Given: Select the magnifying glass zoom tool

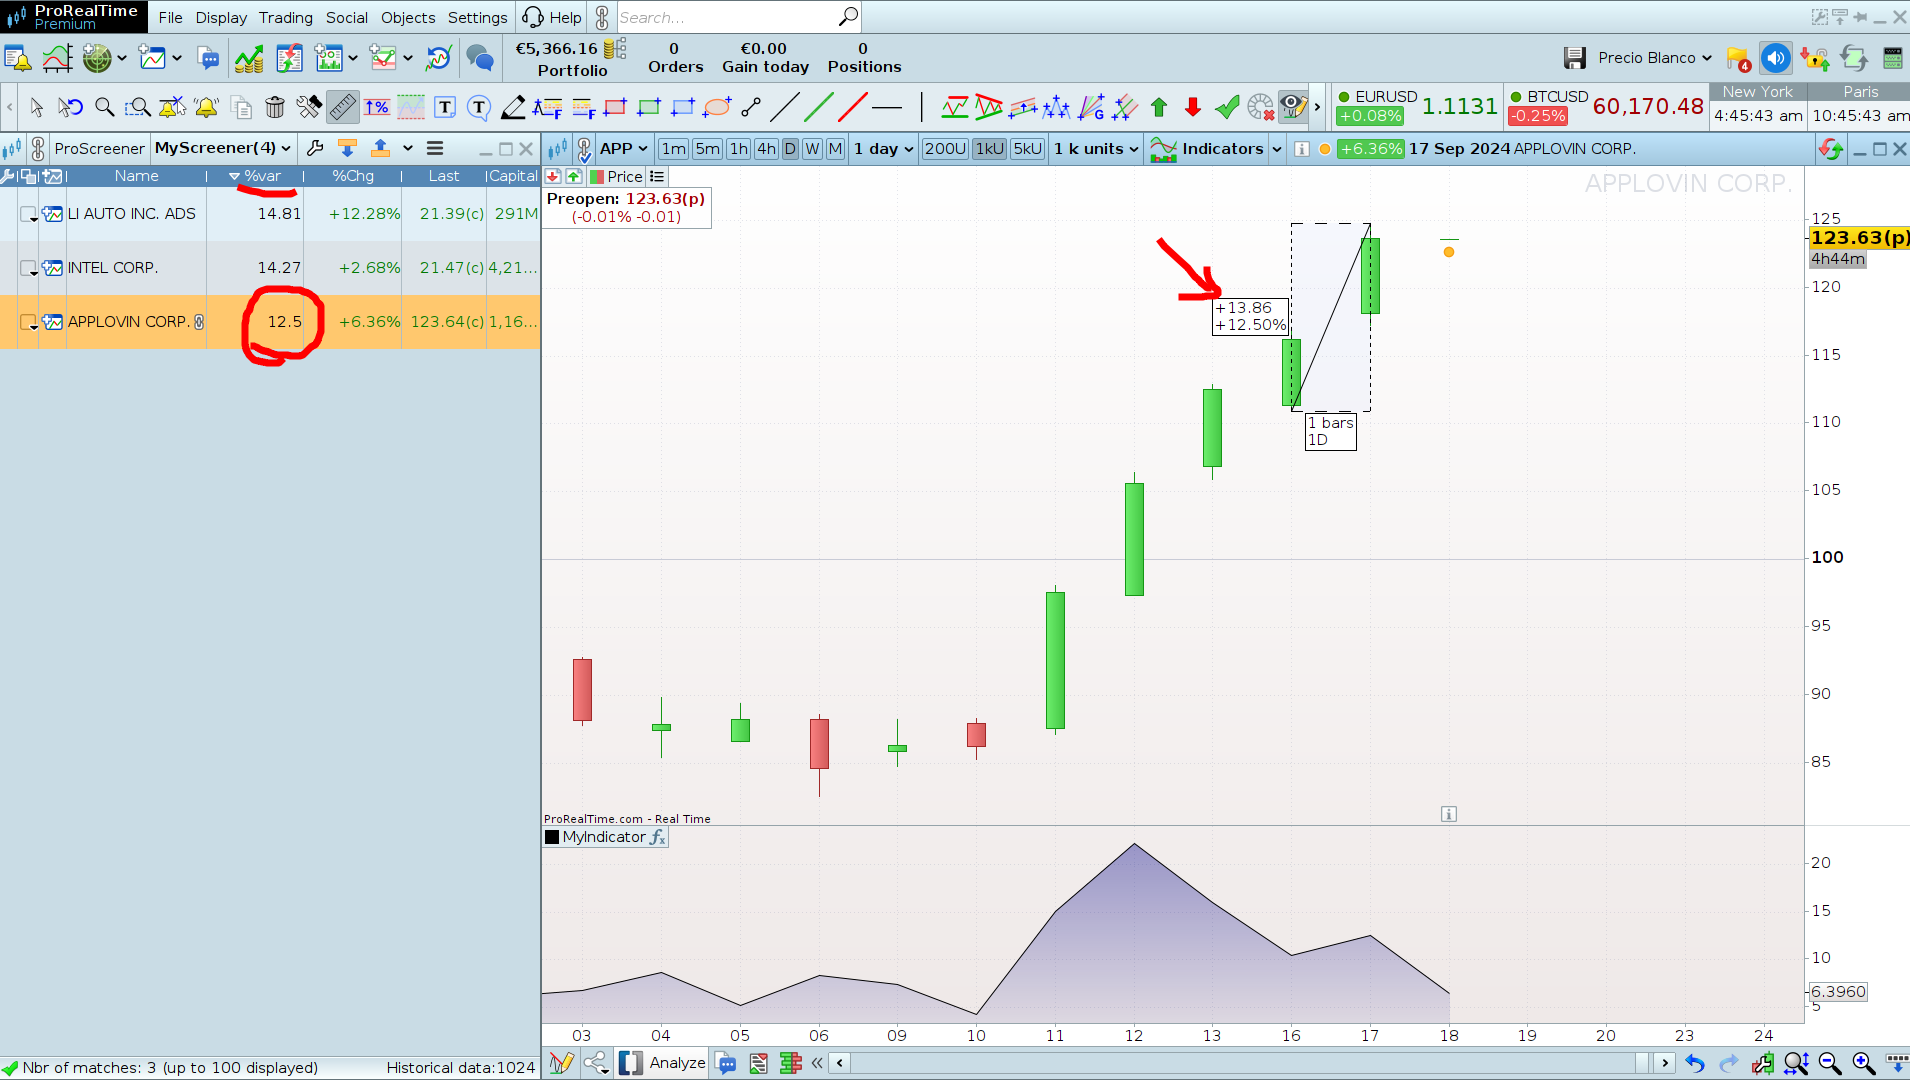Looking at the screenshot, I should pos(104,107).
